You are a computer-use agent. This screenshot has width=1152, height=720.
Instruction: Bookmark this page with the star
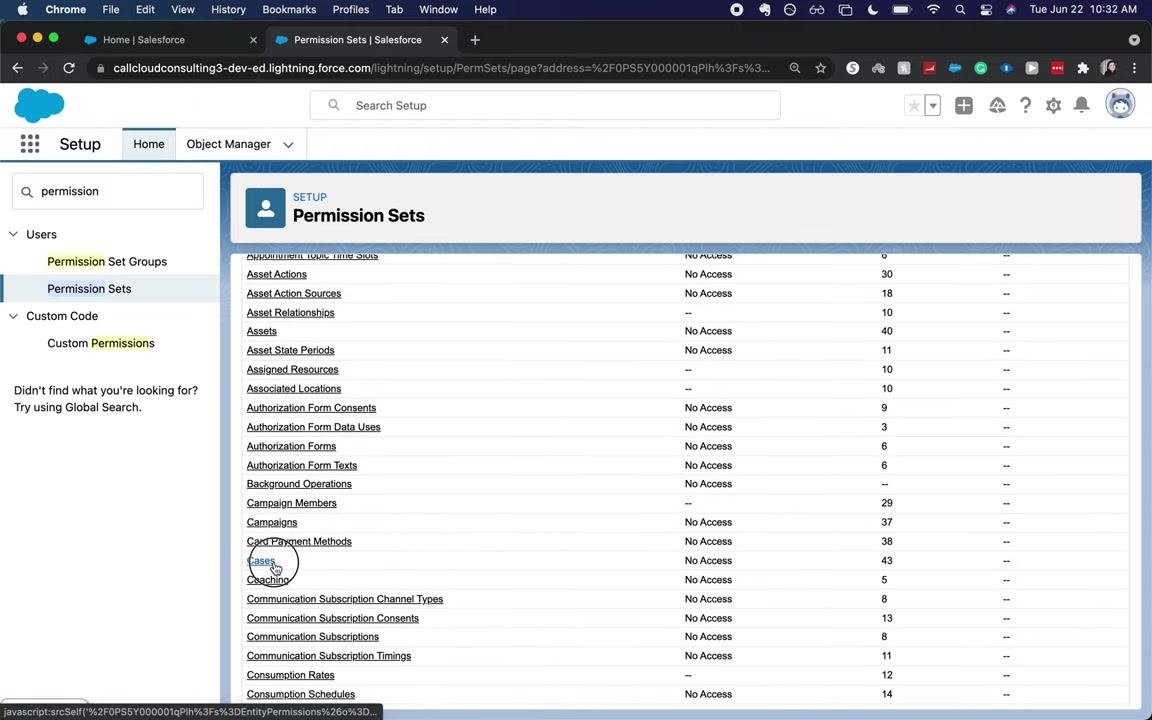pos(821,68)
